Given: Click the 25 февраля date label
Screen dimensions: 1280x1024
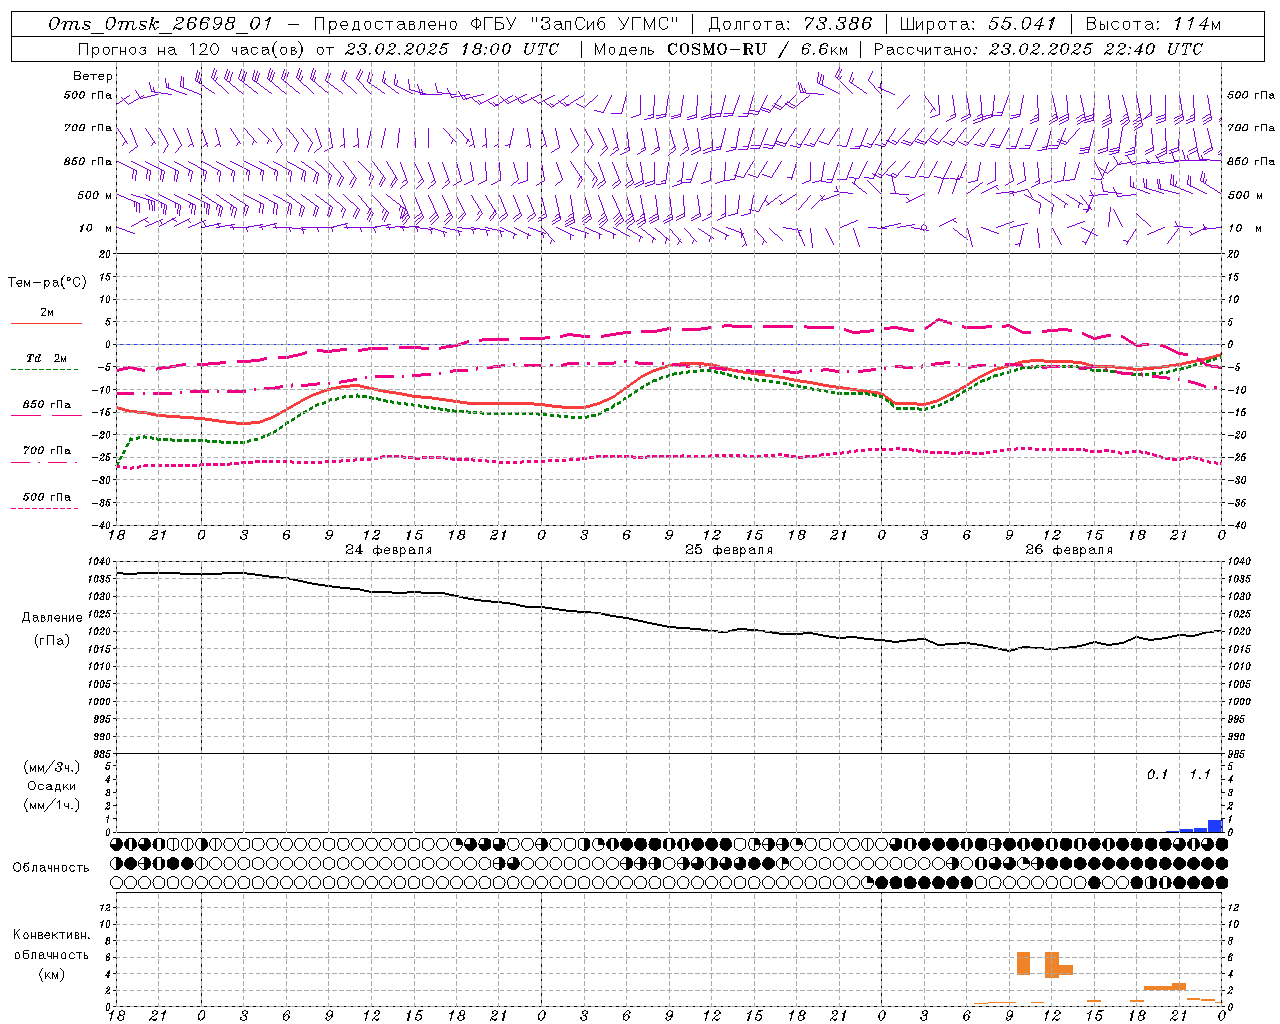Looking at the screenshot, I should pyautogui.click(x=729, y=550).
